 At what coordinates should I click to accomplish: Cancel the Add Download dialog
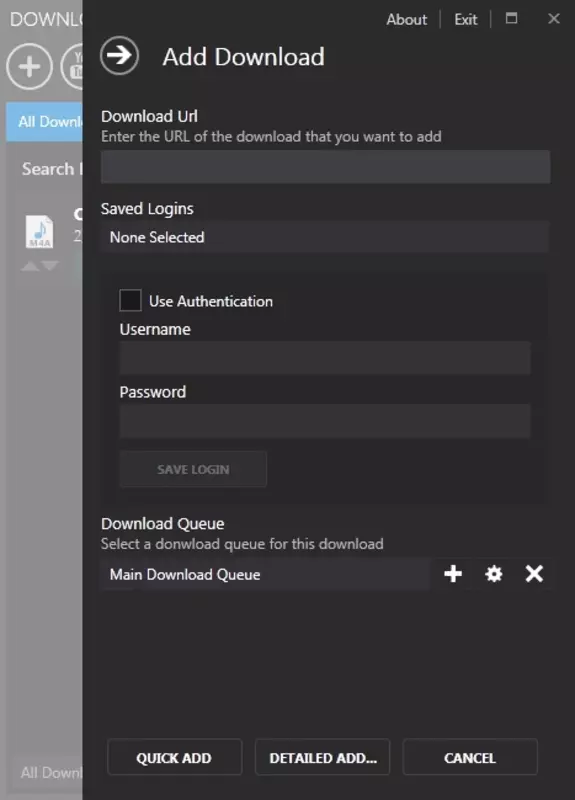tap(470, 757)
